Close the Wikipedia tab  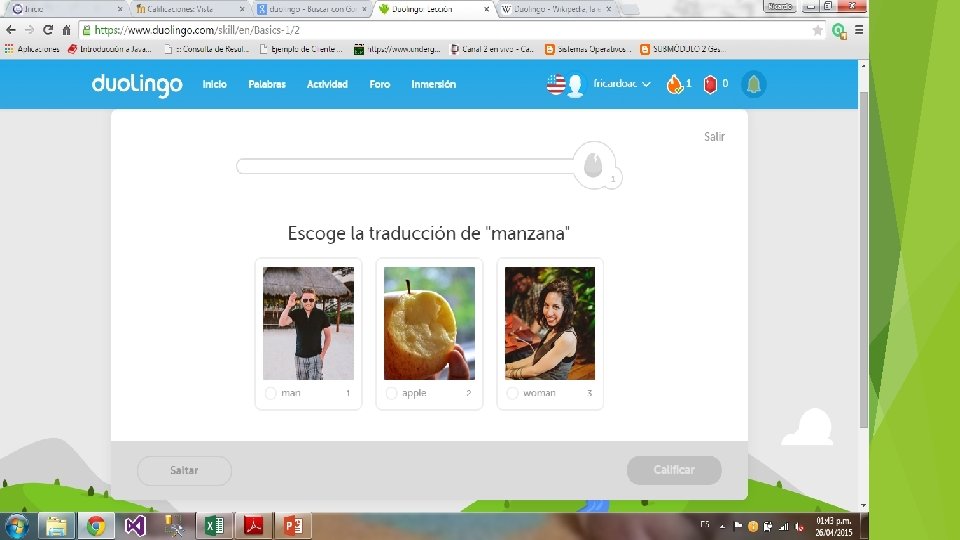pyautogui.click(x=609, y=9)
